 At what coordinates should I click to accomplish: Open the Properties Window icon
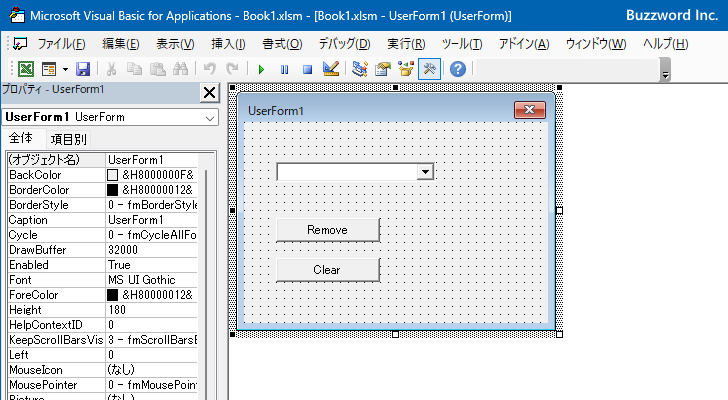(383, 69)
